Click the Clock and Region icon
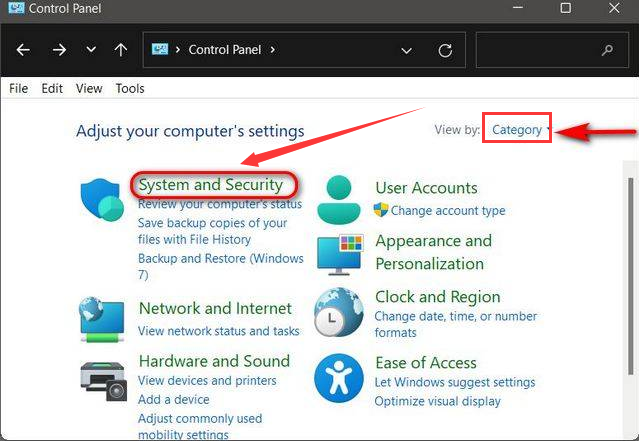The width and height of the screenshot is (639, 441). click(339, 313)
